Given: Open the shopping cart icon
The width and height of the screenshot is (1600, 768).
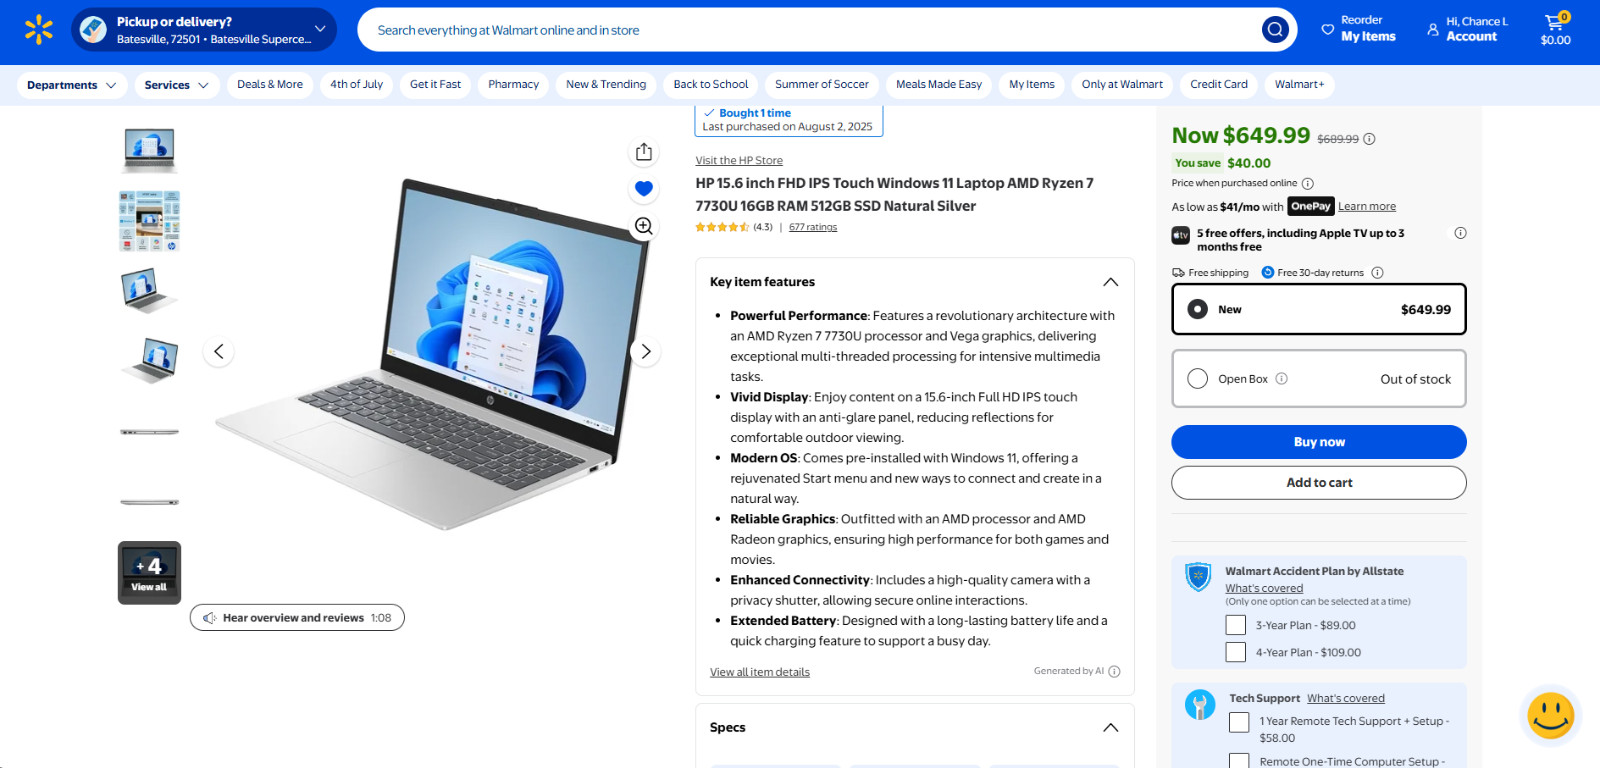Looking at the screenshot, I should [x=1554, y=22].
